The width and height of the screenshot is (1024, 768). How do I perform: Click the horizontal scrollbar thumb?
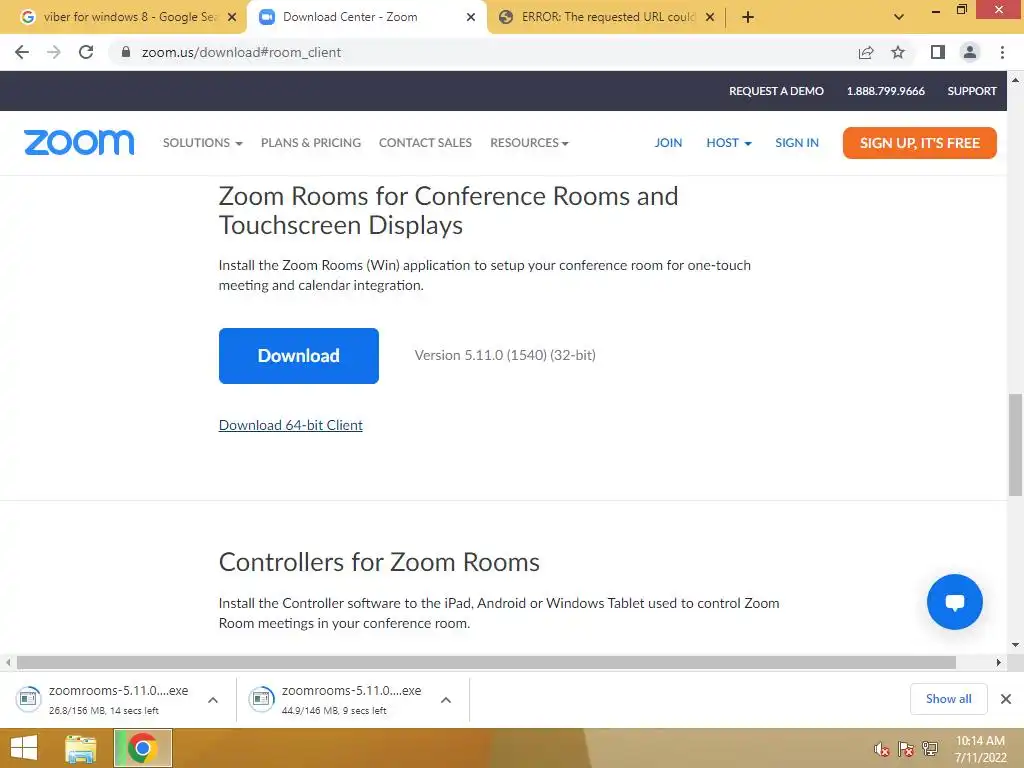pyautogui.click(x=486, y=662)
